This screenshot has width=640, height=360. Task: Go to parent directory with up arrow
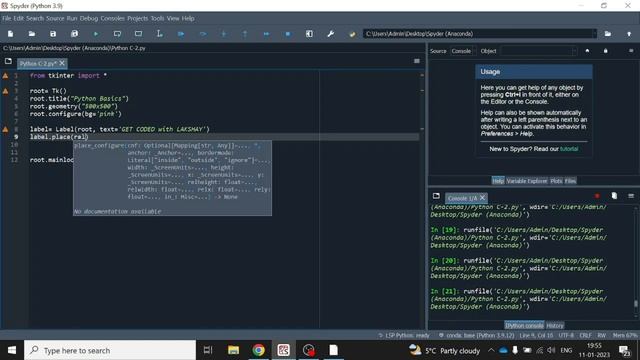click(629, 34)
